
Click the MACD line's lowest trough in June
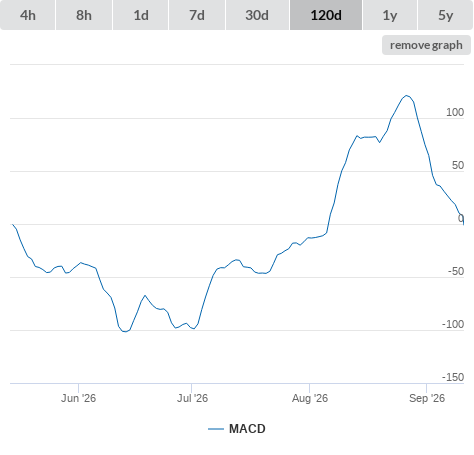tap(125, 331)
